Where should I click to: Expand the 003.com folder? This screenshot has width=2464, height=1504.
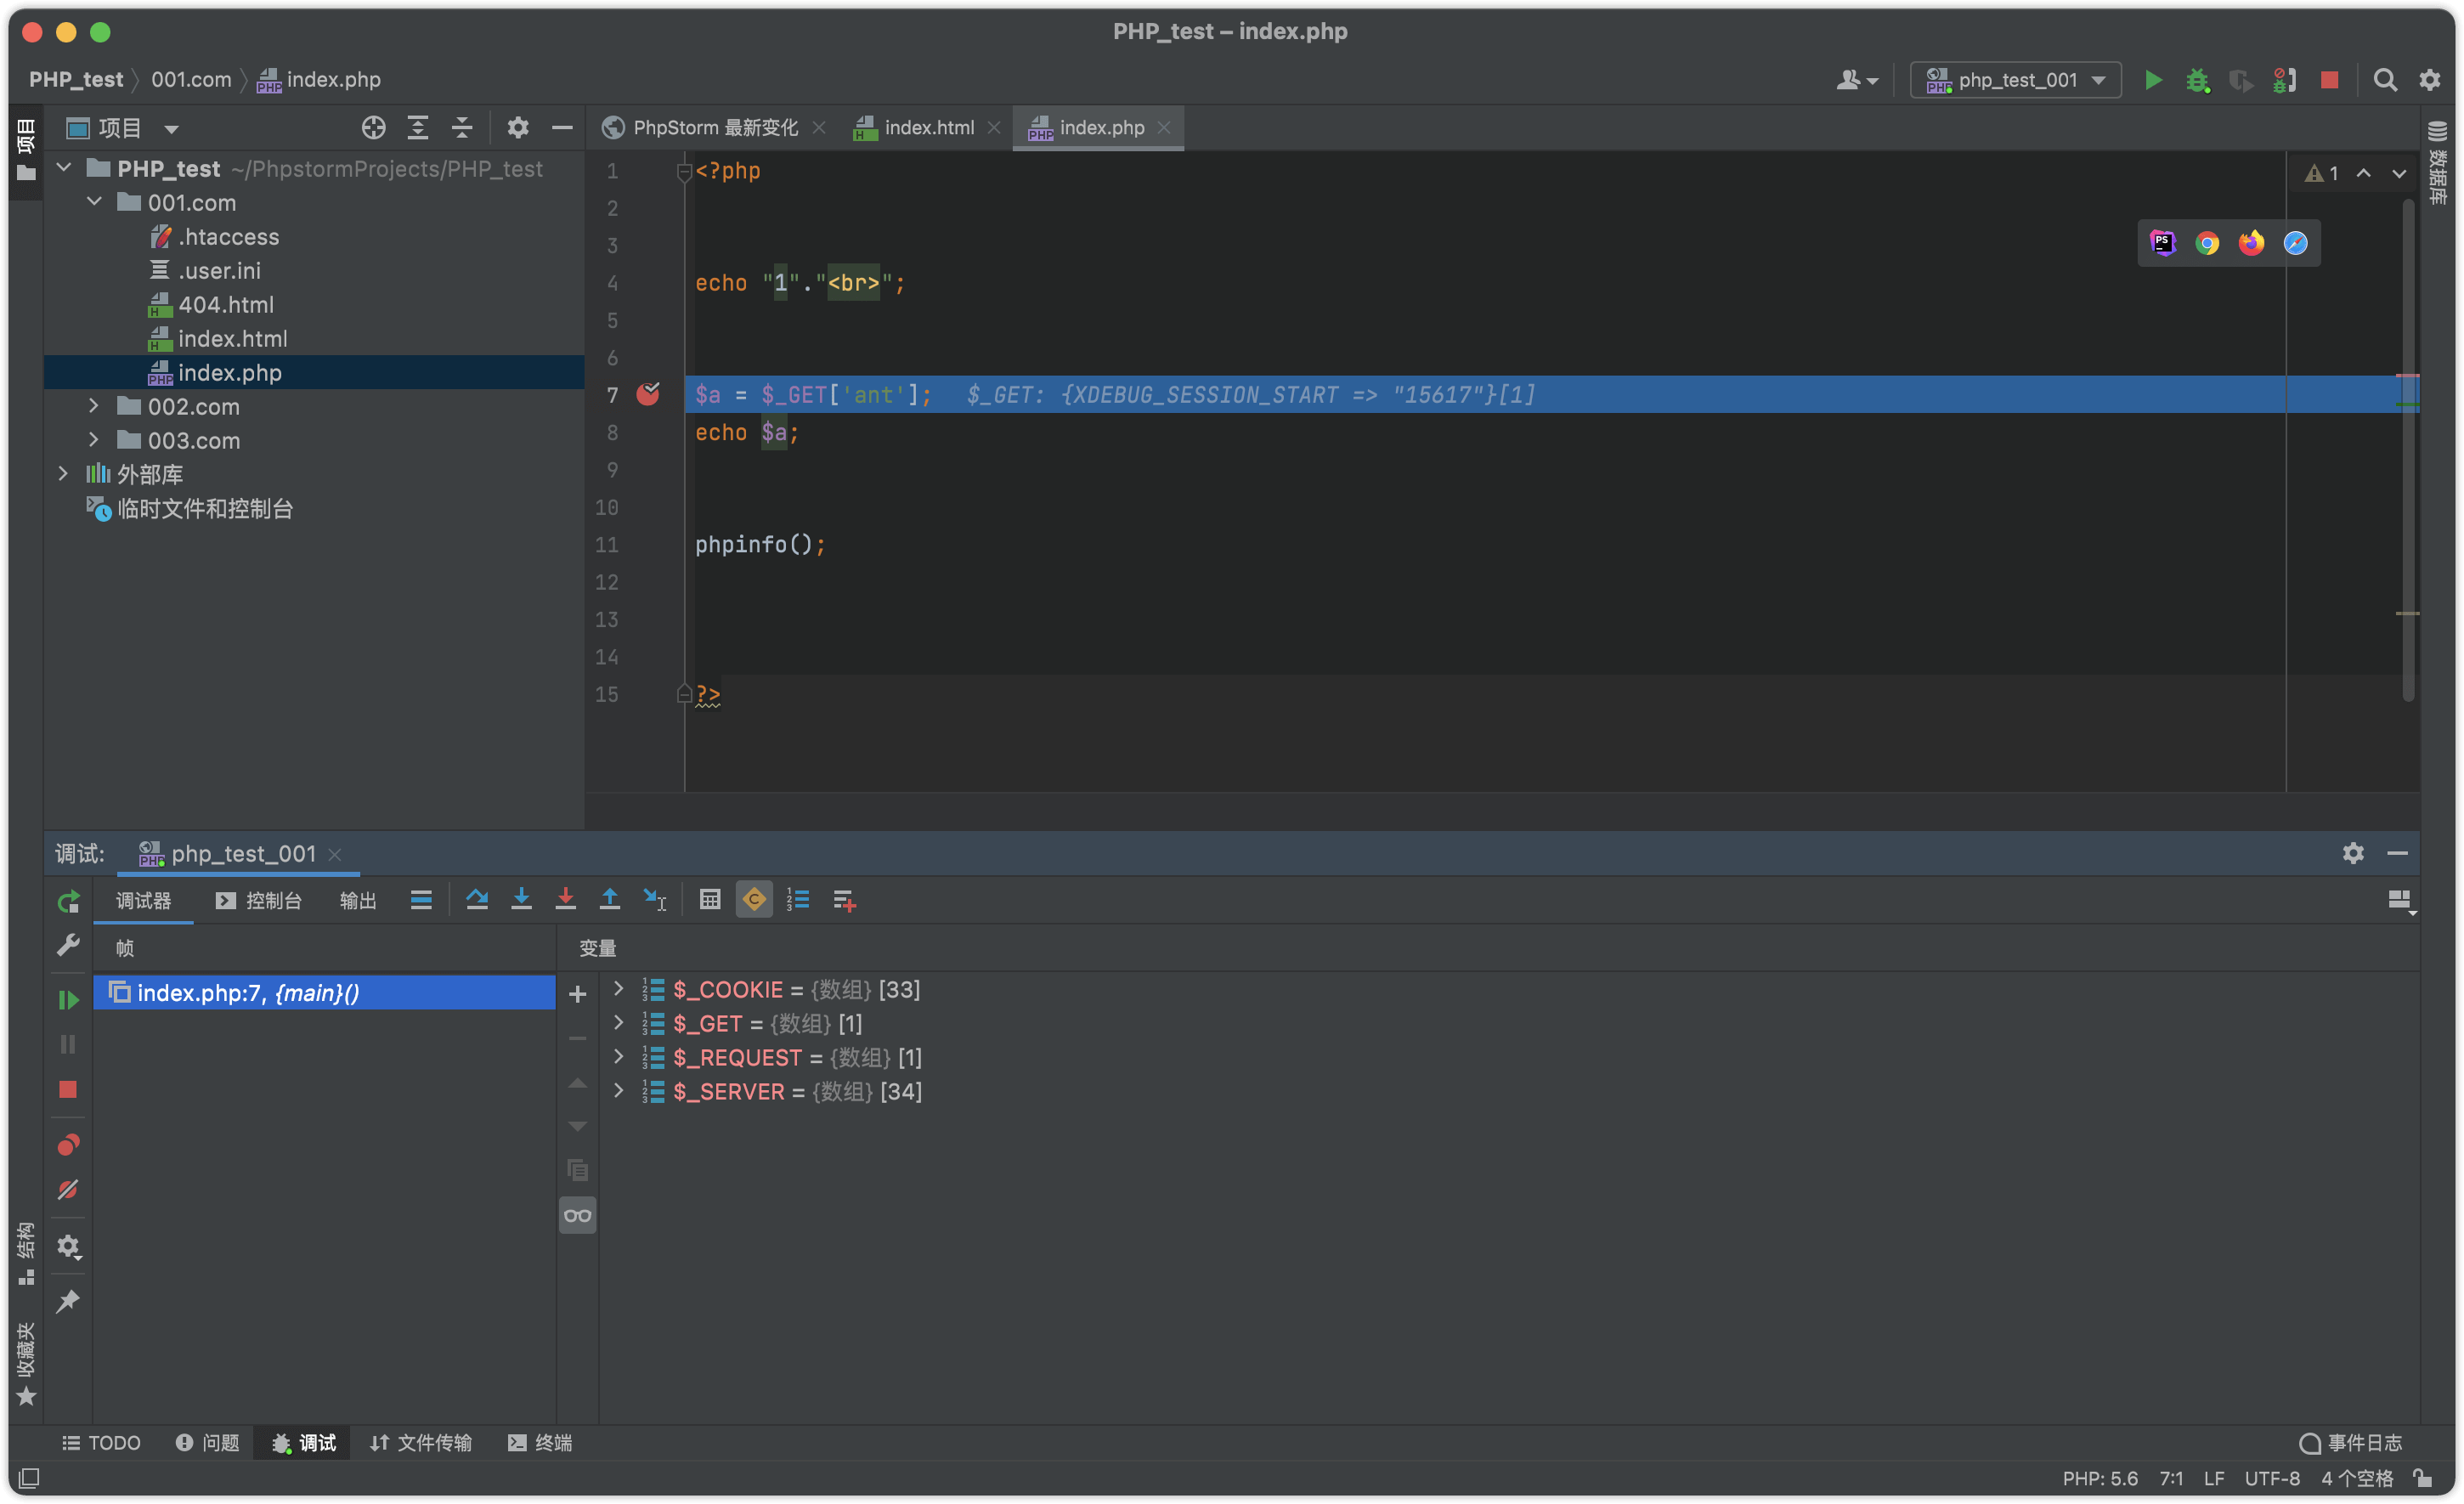coord(94,440)
